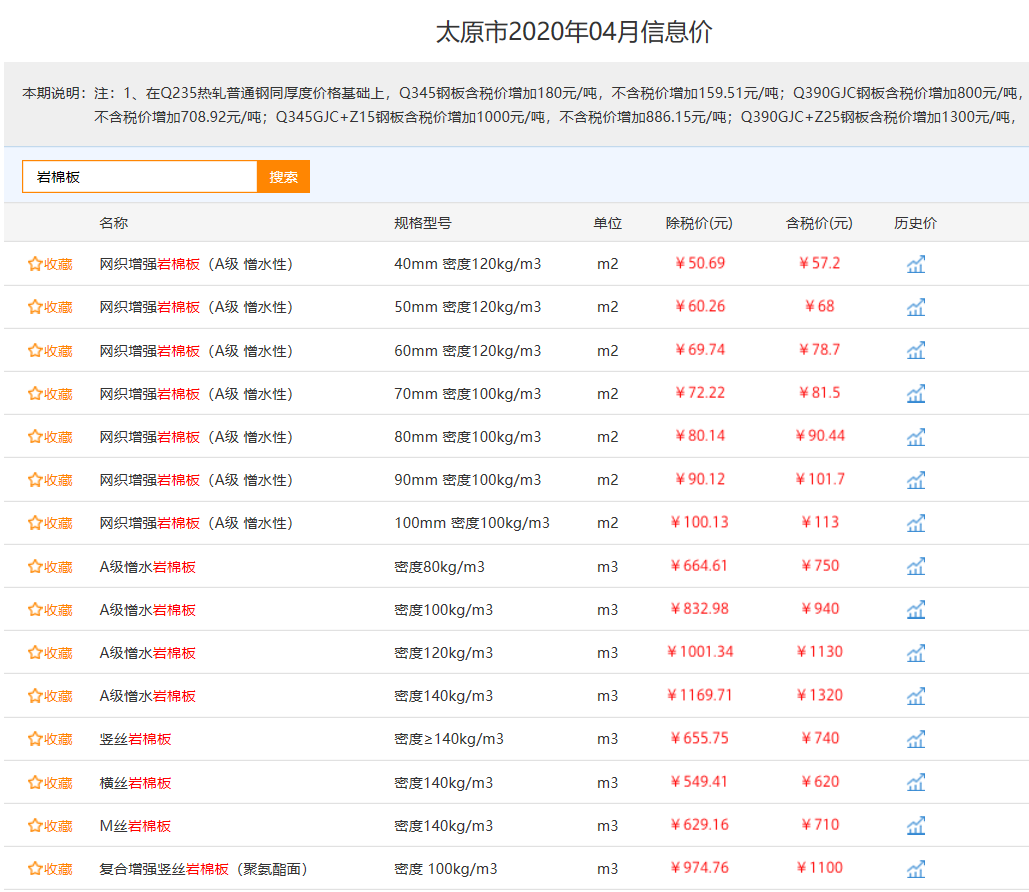Favorite the 90mm 密度100kg/m3 rock wool item
1029x892 pixels.
pyautogui.click(x=50, y=480)
